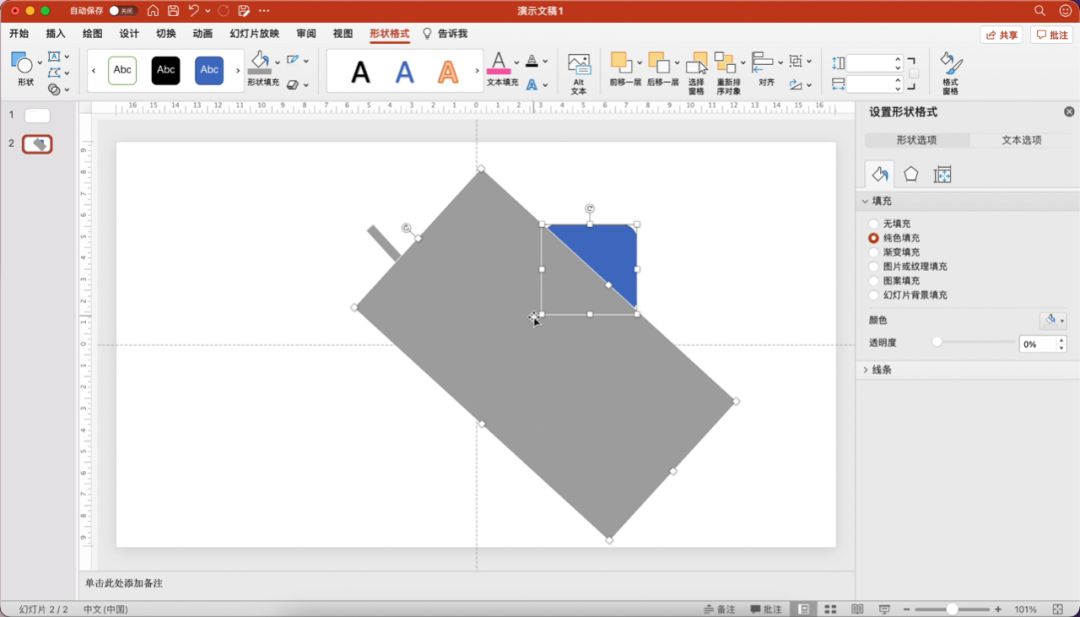Open the Insert (插入) ribbon tab
Image resolution: width=1080 pixels, height=617 pixels.
[x=55, y=34]
